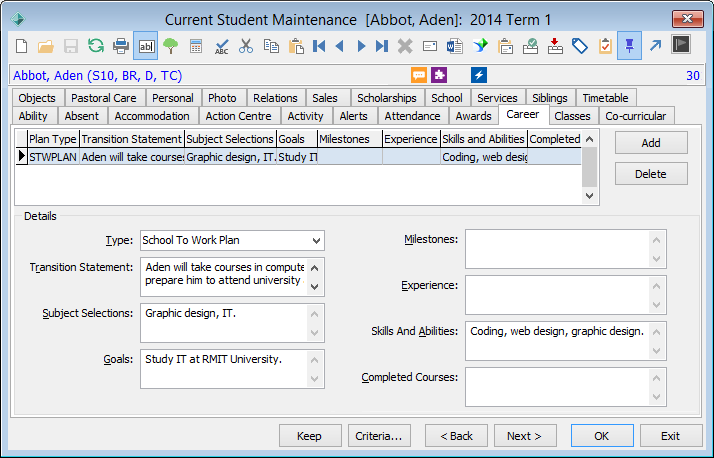
Task: Click the blue lightning bolt icon
Action: (479, 75)
